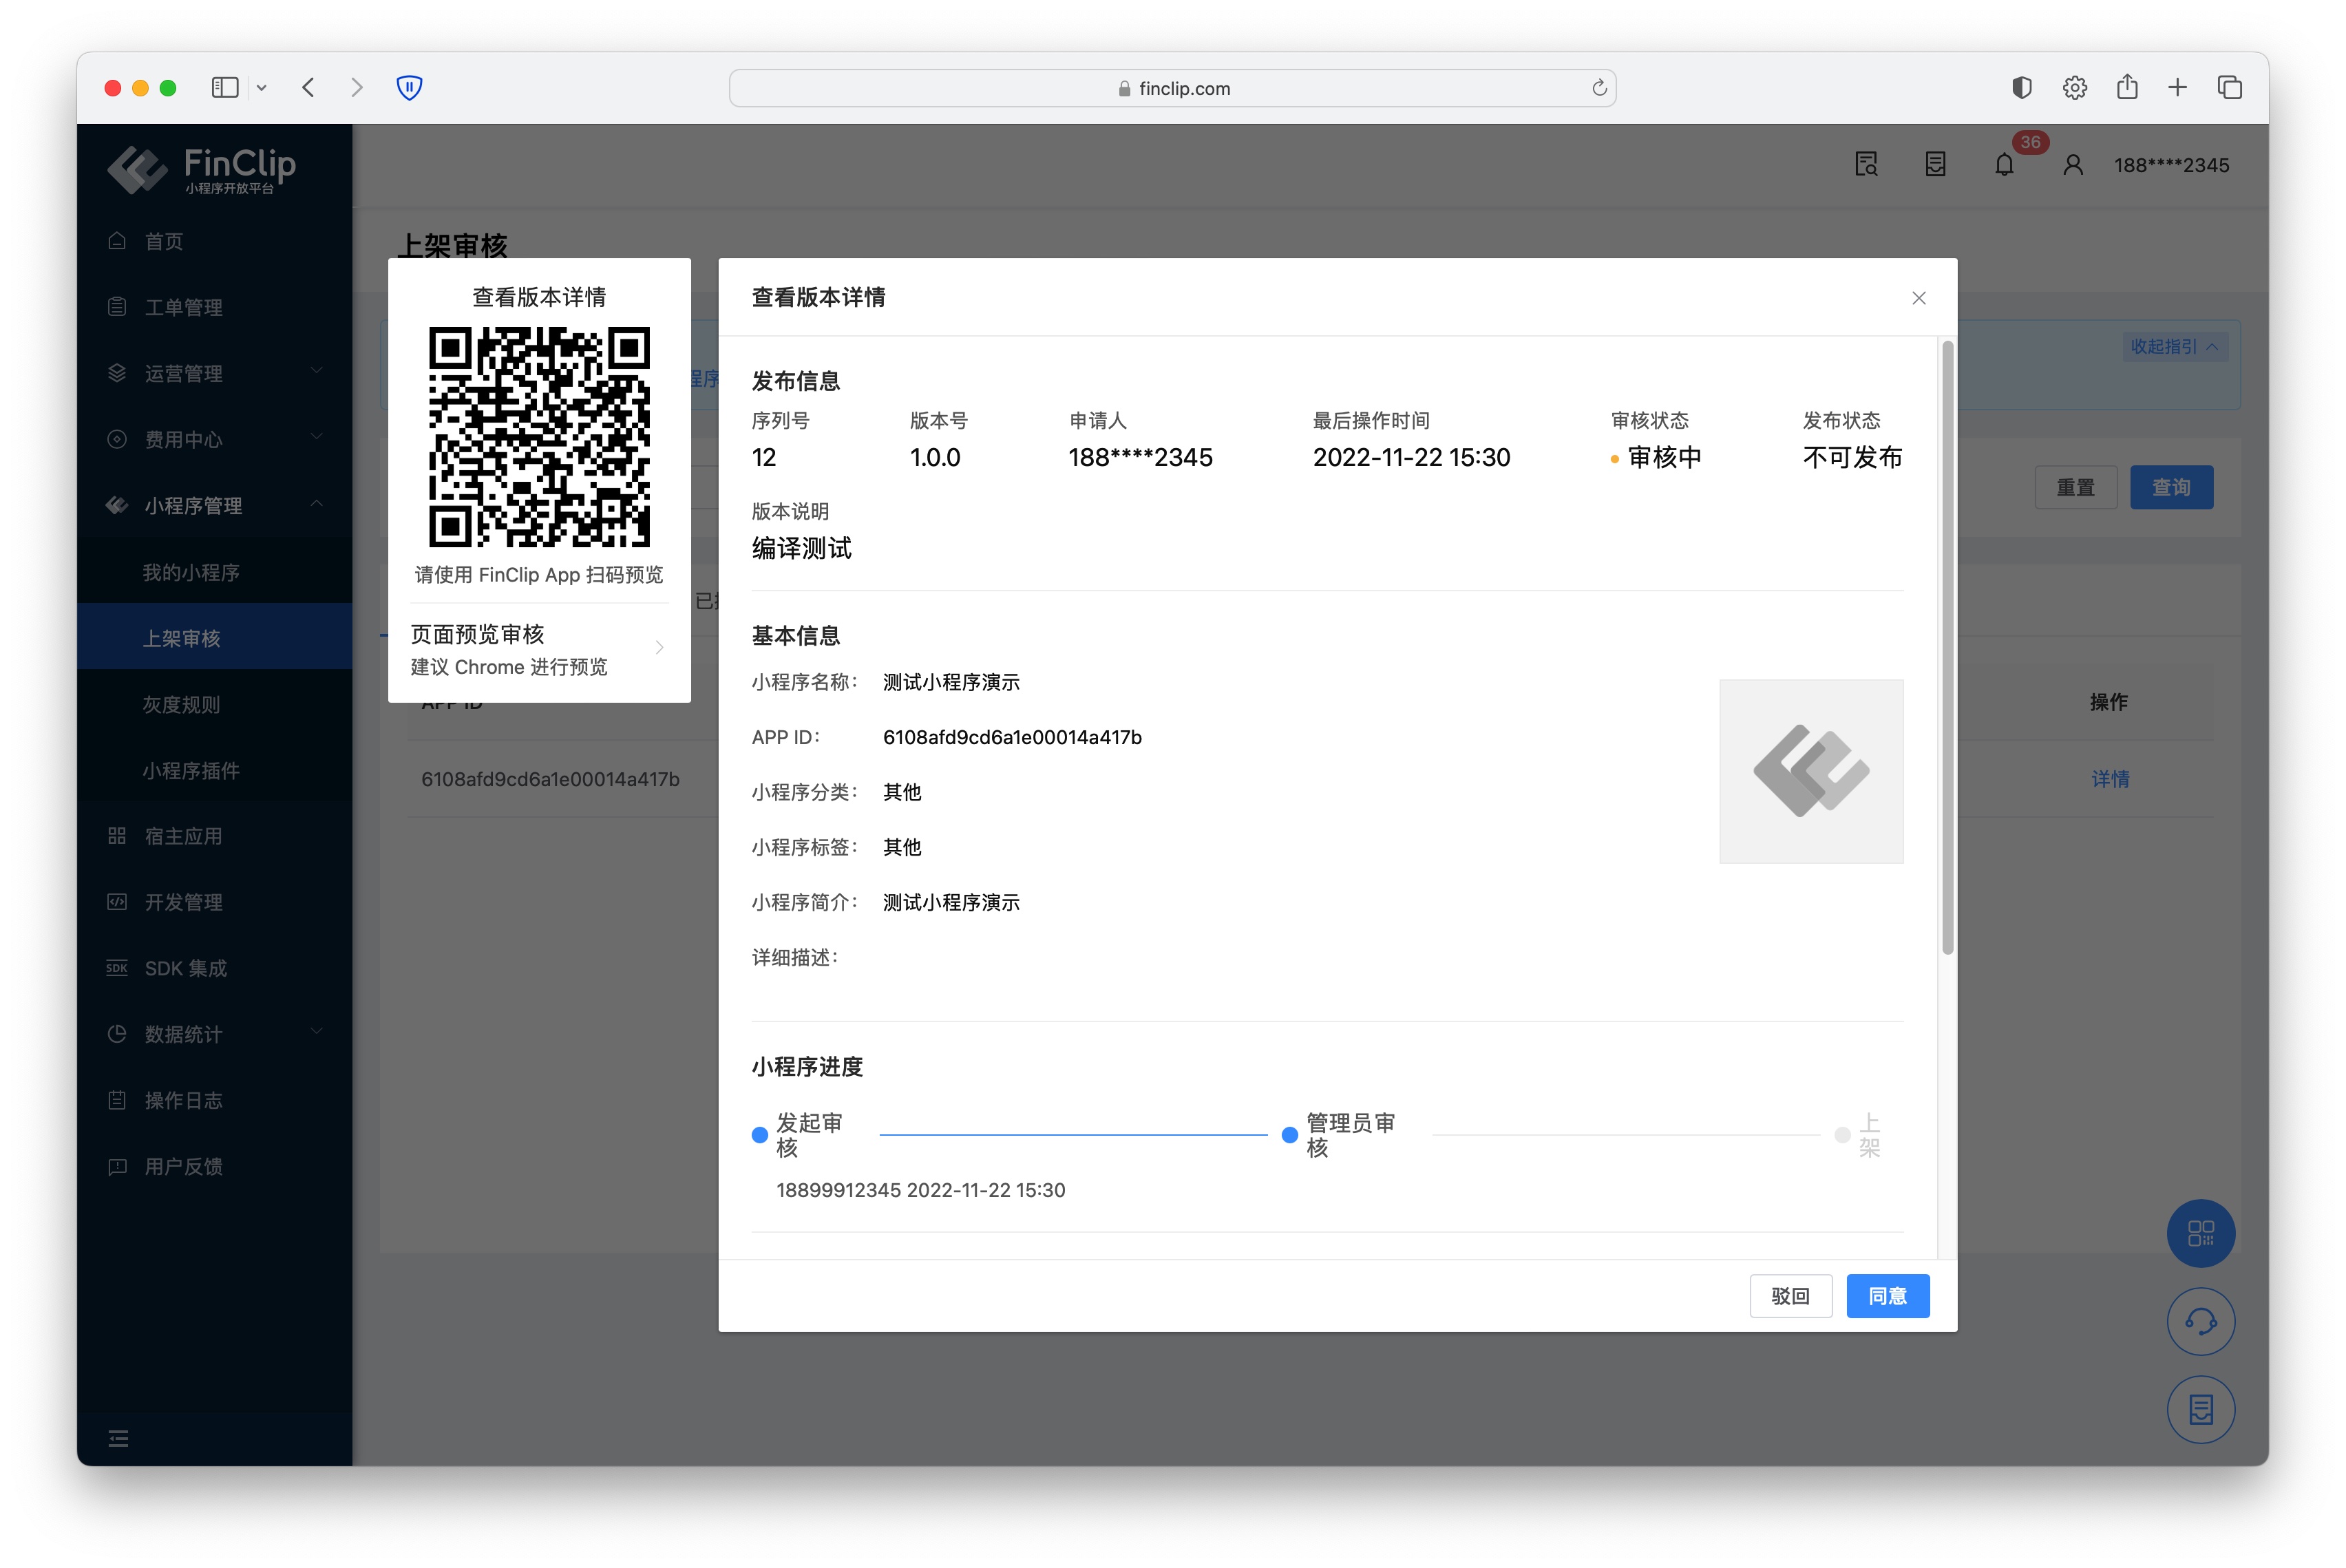Close the version details dialog
Viewport: 2346px width, 1568px height.
pos(1918,298)
